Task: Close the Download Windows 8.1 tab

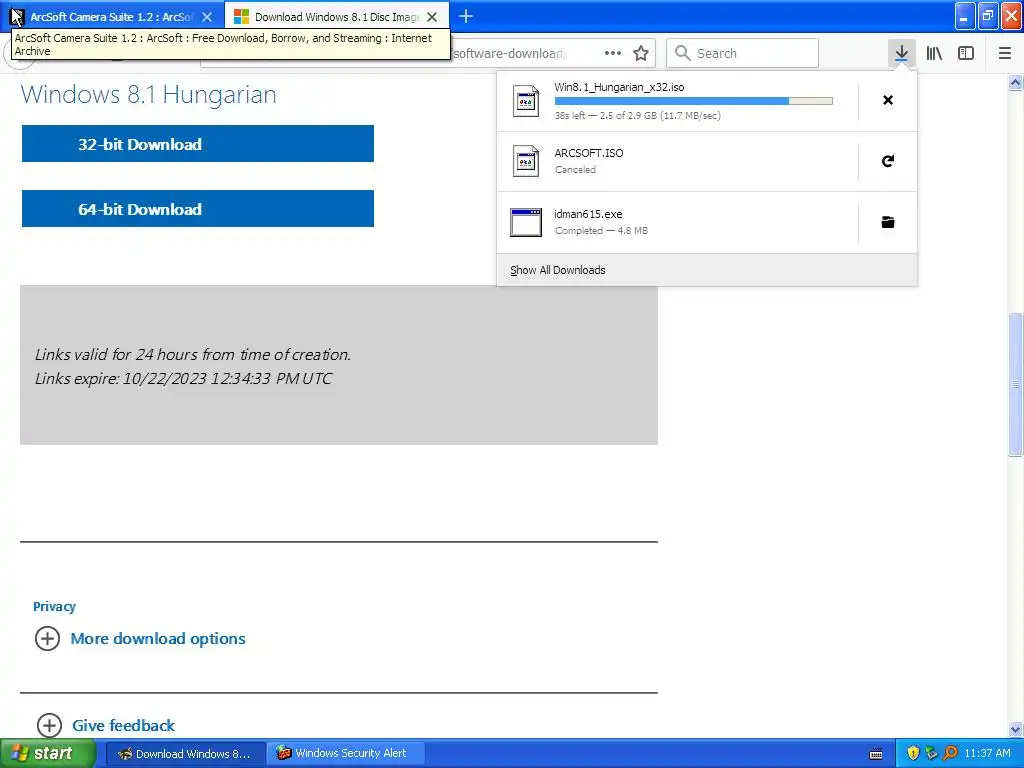Action: 432,17
